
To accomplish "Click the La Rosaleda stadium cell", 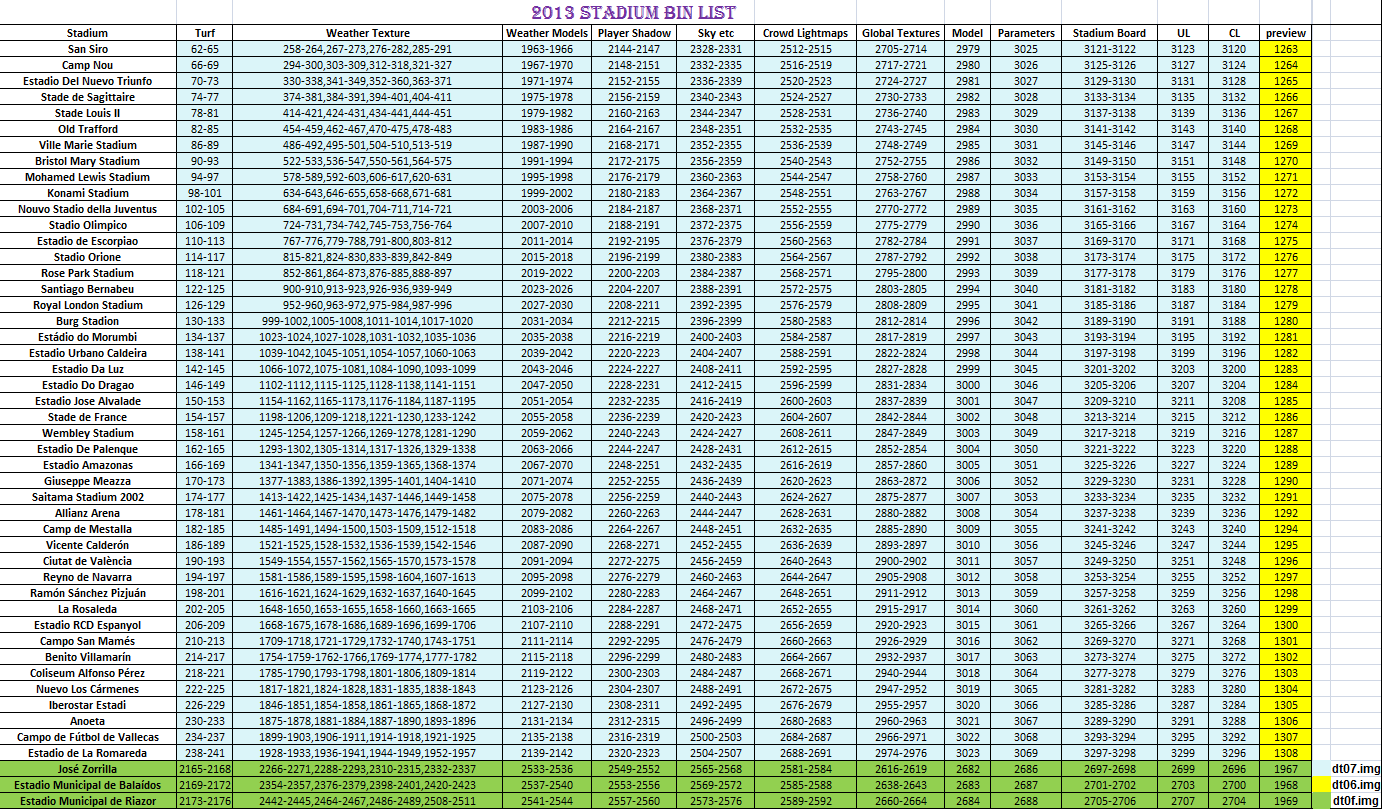I will click(88, 609).
